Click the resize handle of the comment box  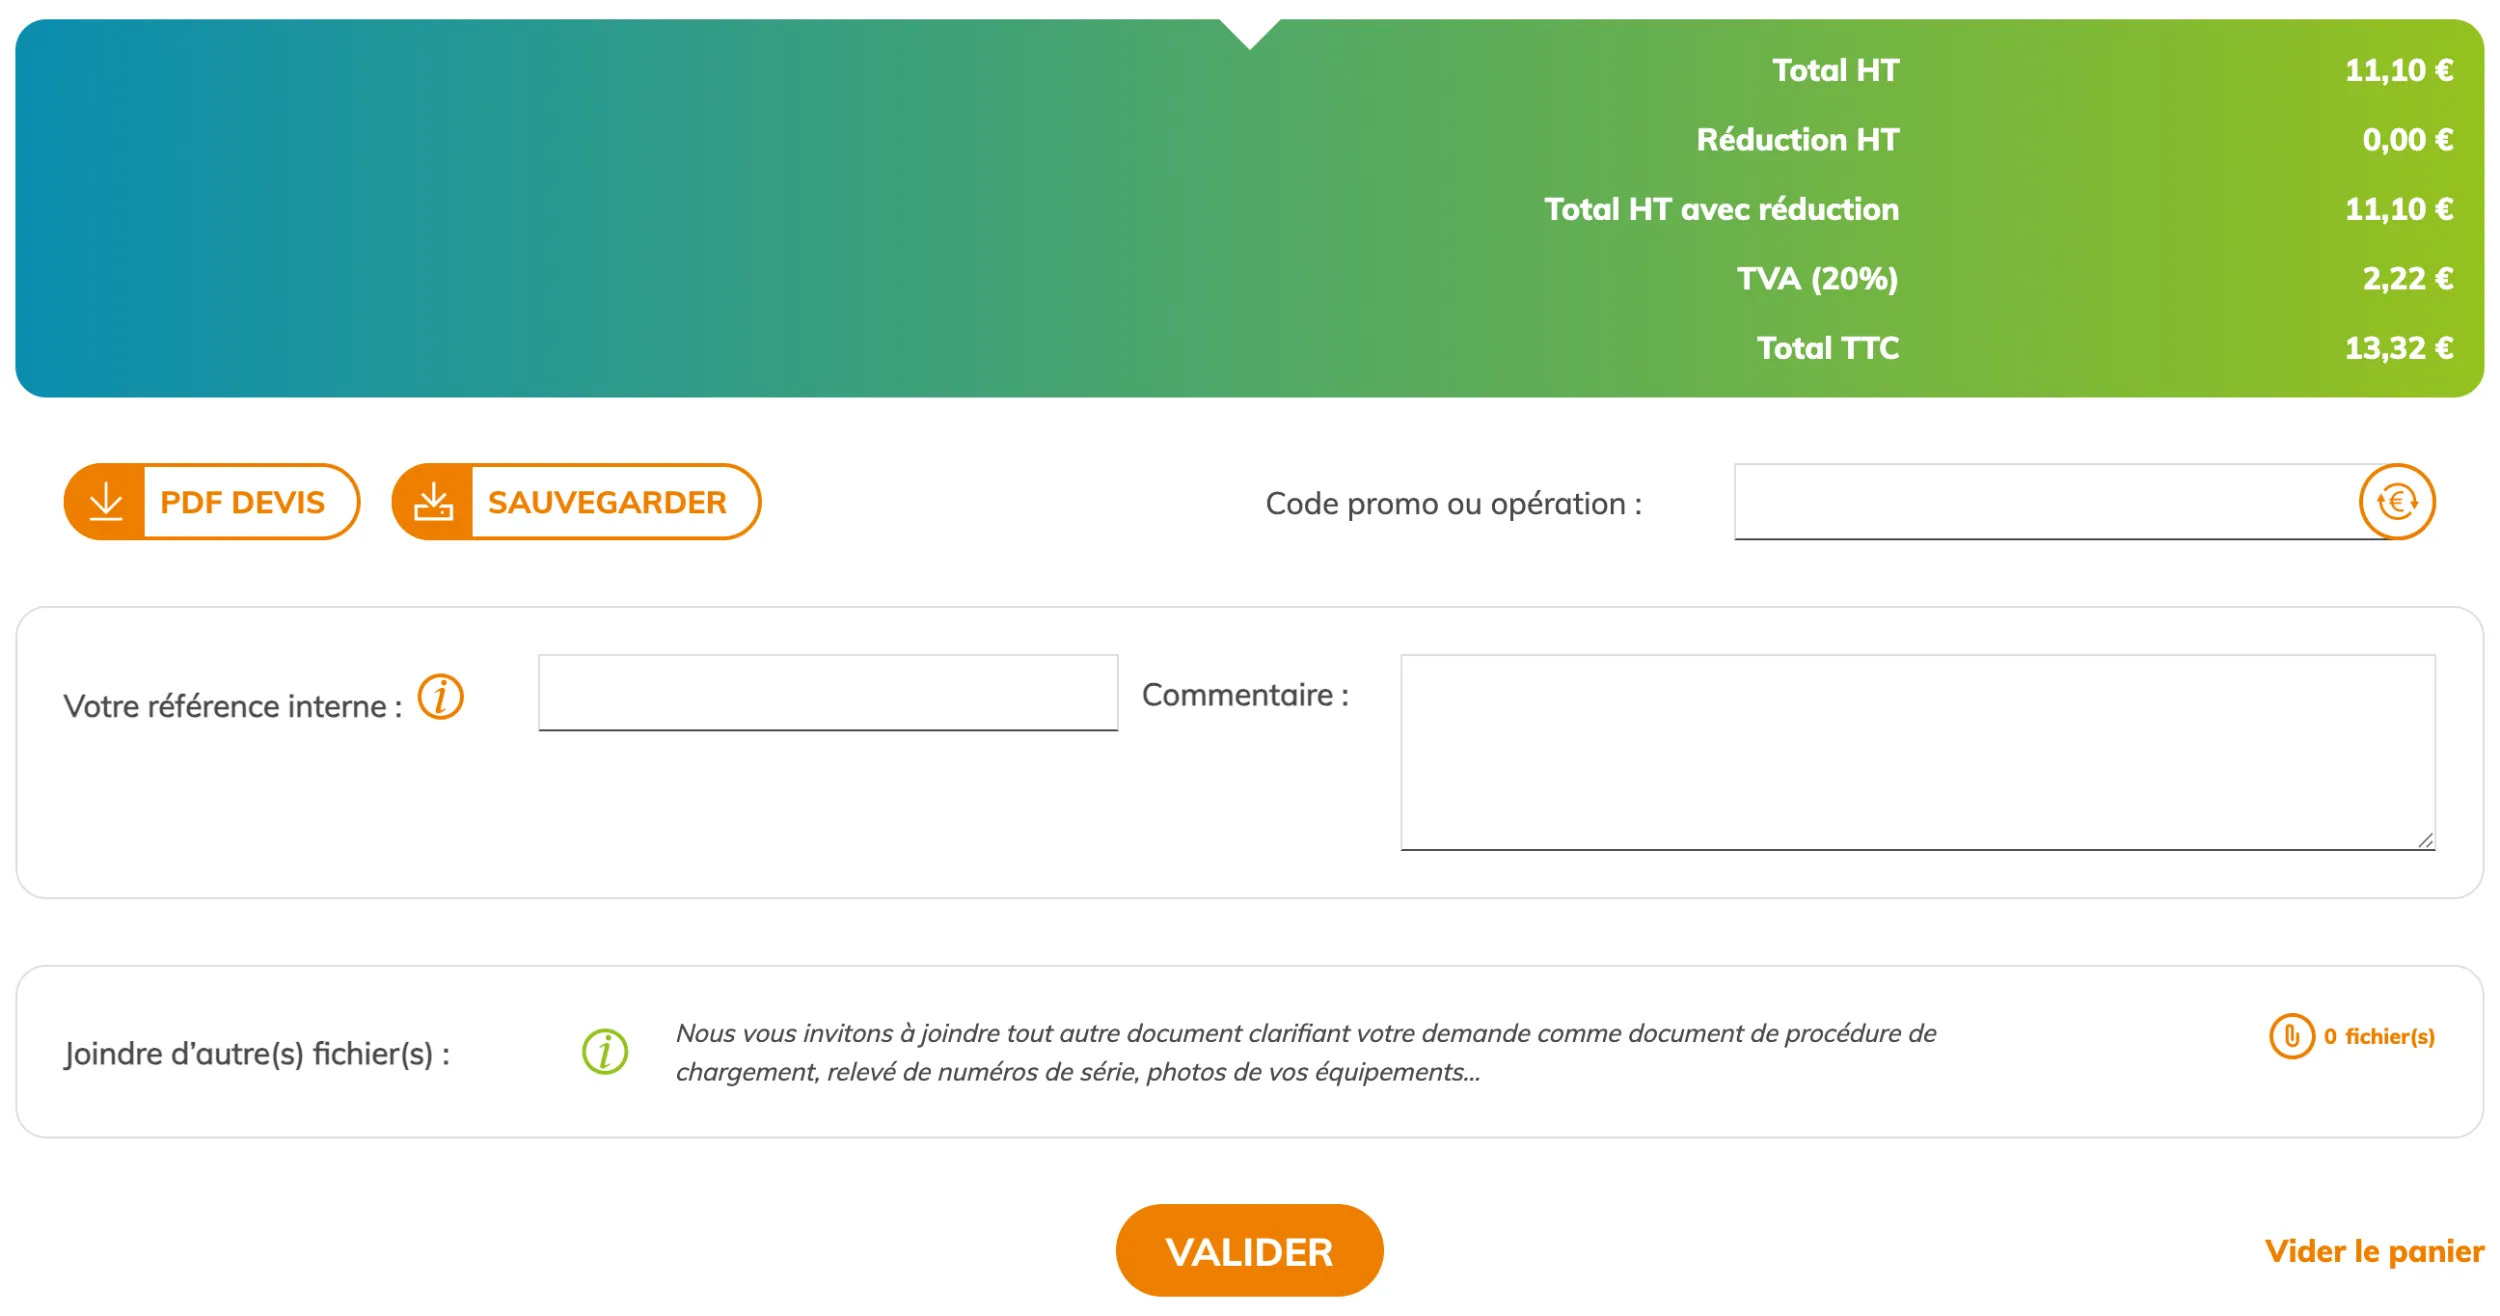point(2424,840)
